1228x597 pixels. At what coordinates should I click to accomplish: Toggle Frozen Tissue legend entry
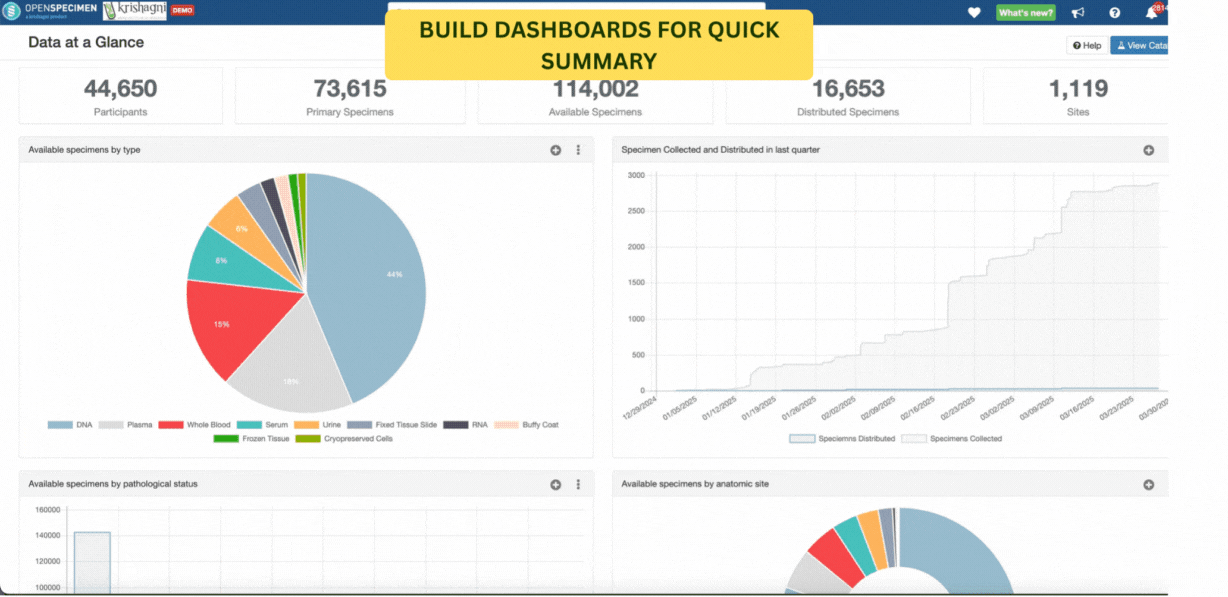(251, 438)
